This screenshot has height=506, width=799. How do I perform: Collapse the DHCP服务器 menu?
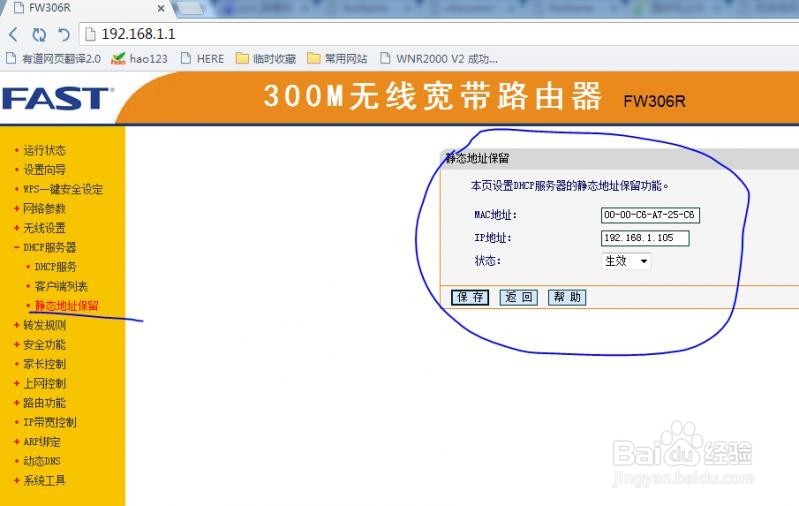pyautogui.click(x=49, y=247)
